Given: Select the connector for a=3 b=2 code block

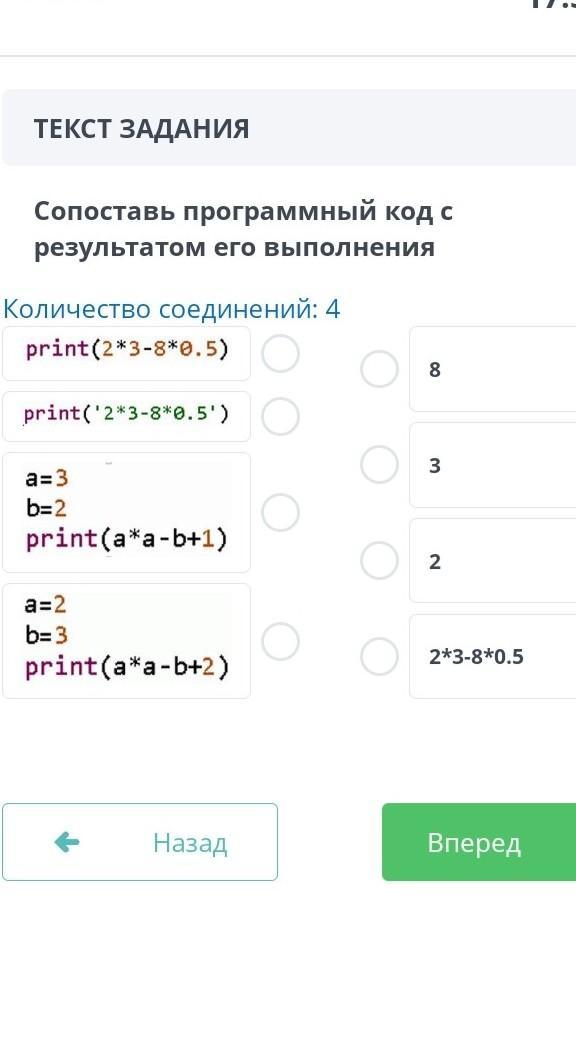Looking at the screenshot, I should click(x=281, y=512).
